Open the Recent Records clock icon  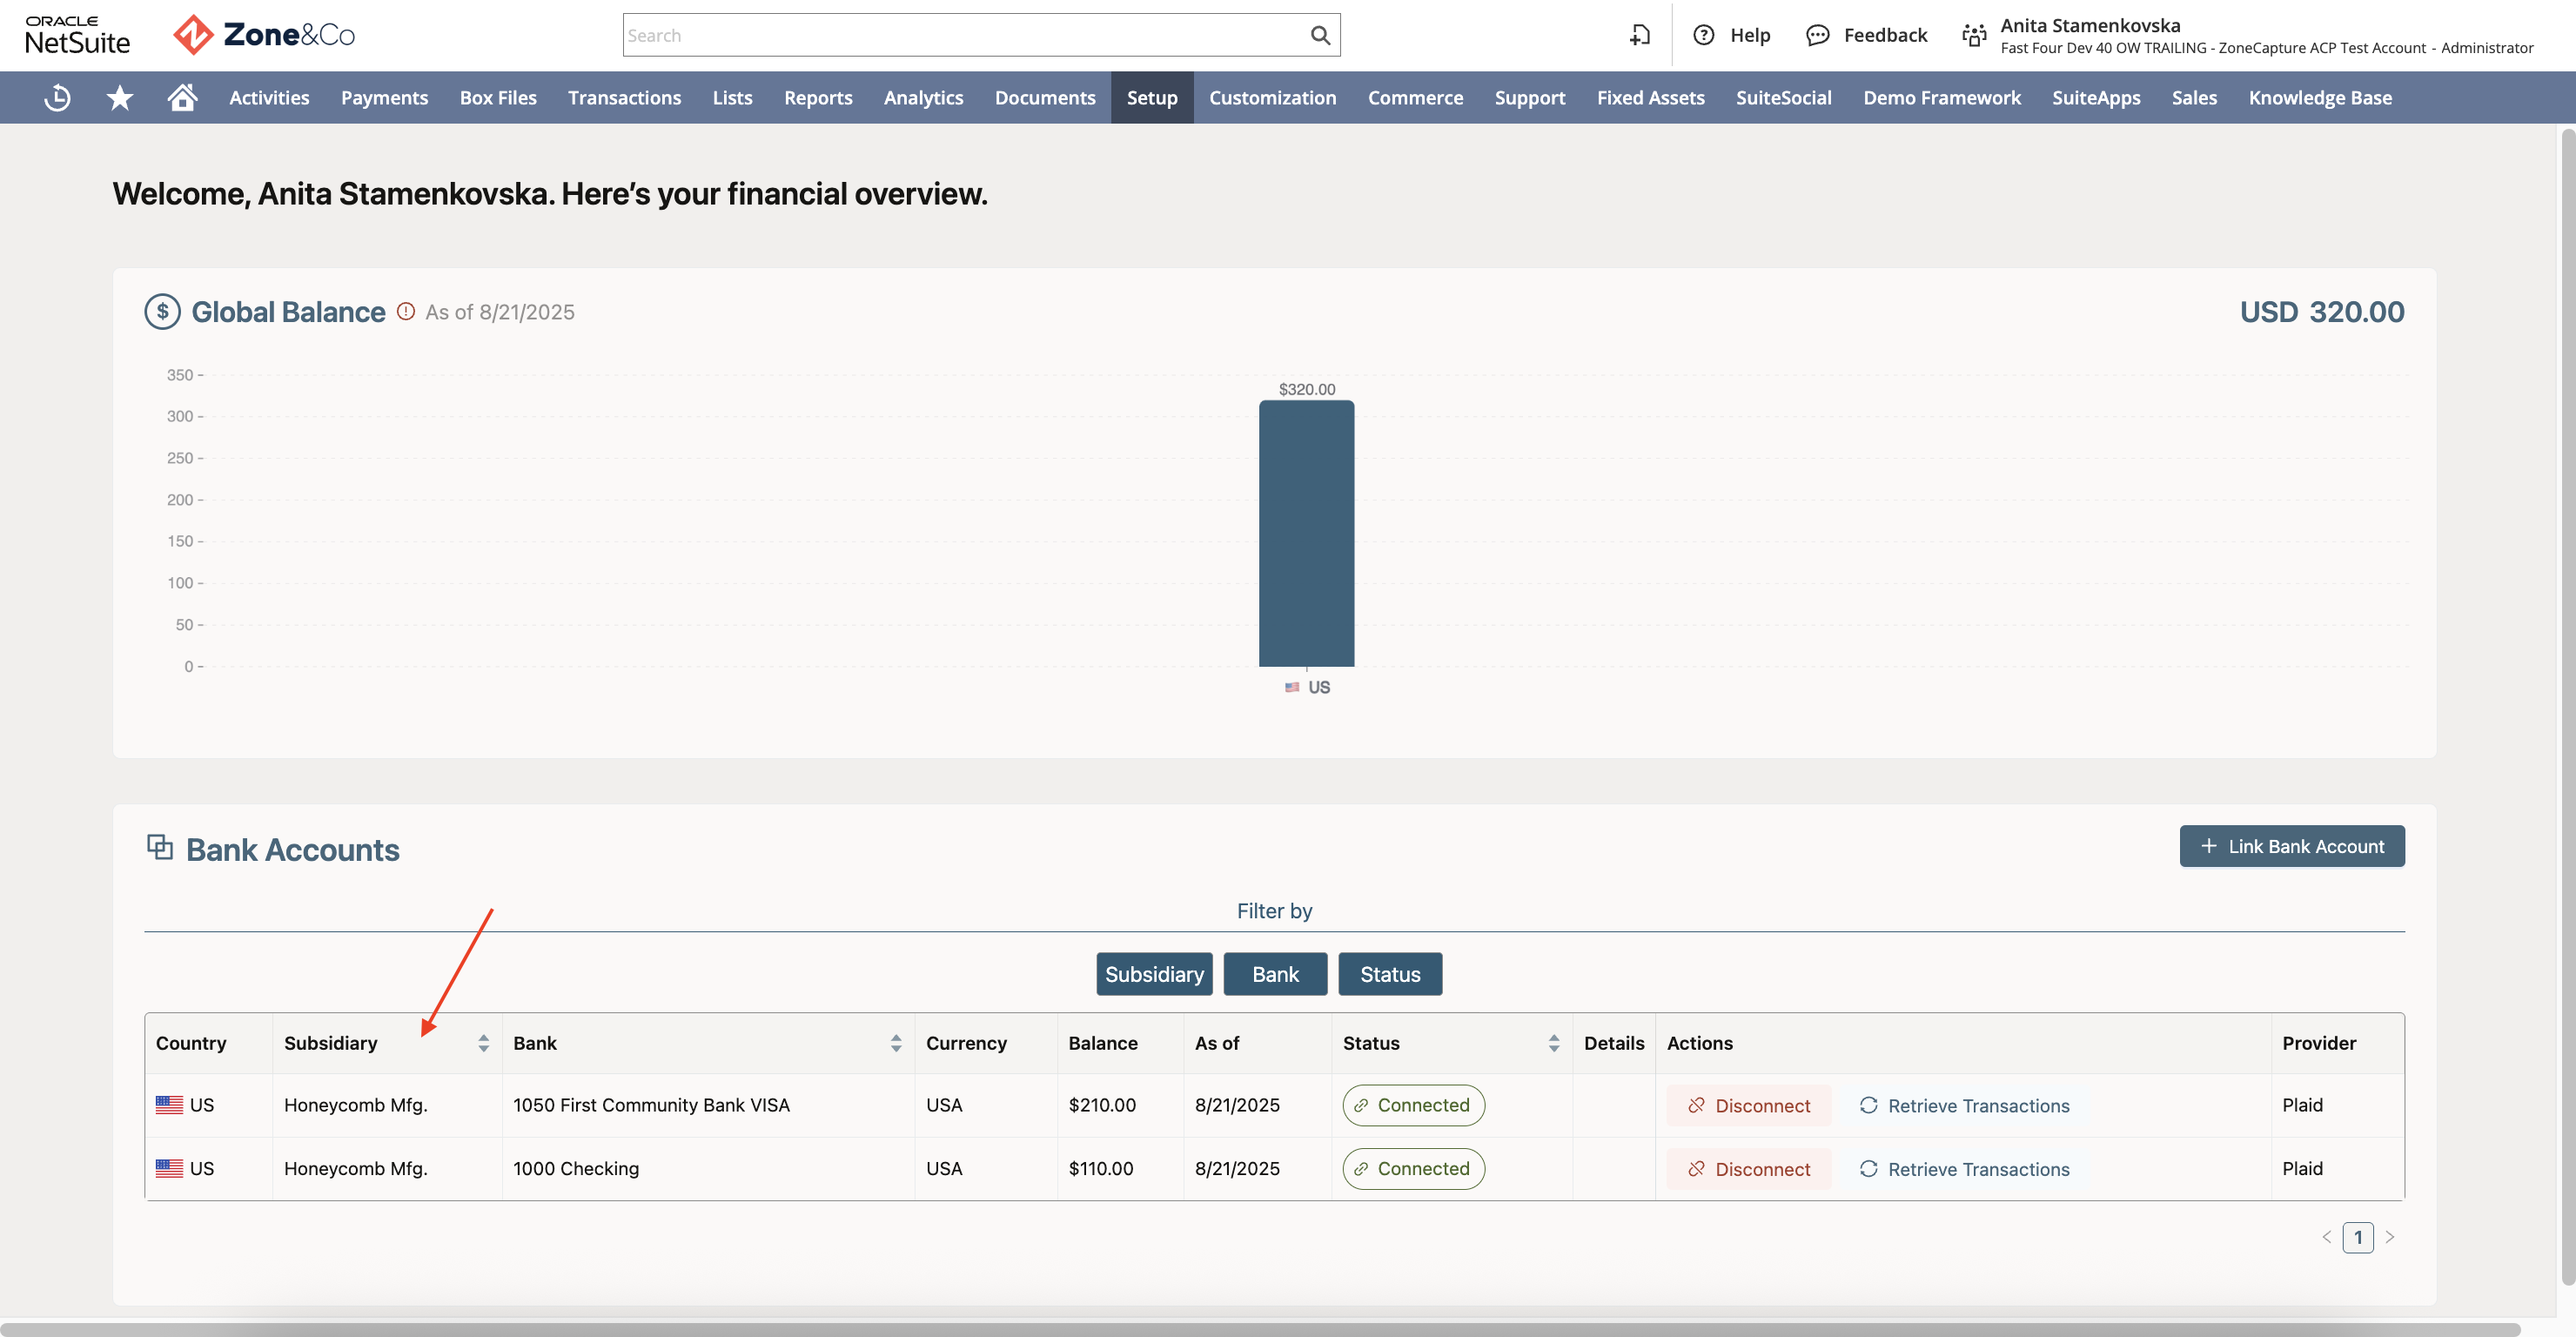(x=58, y=97)
